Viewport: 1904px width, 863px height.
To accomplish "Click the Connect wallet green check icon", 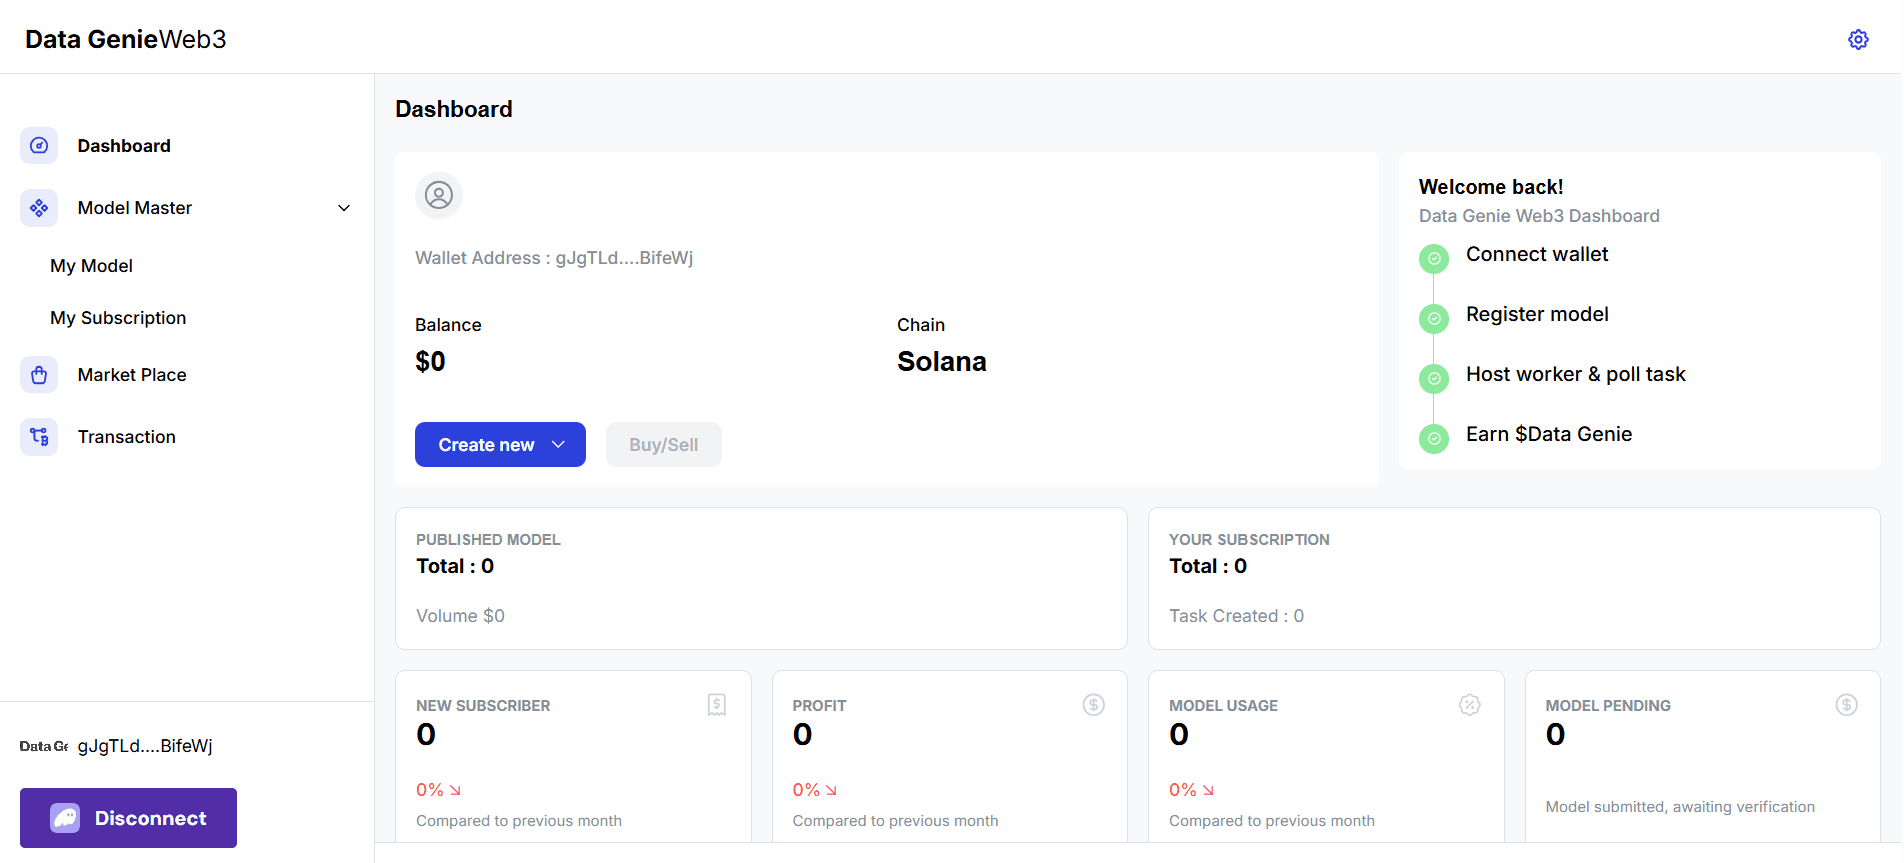I will point(1434,259).
